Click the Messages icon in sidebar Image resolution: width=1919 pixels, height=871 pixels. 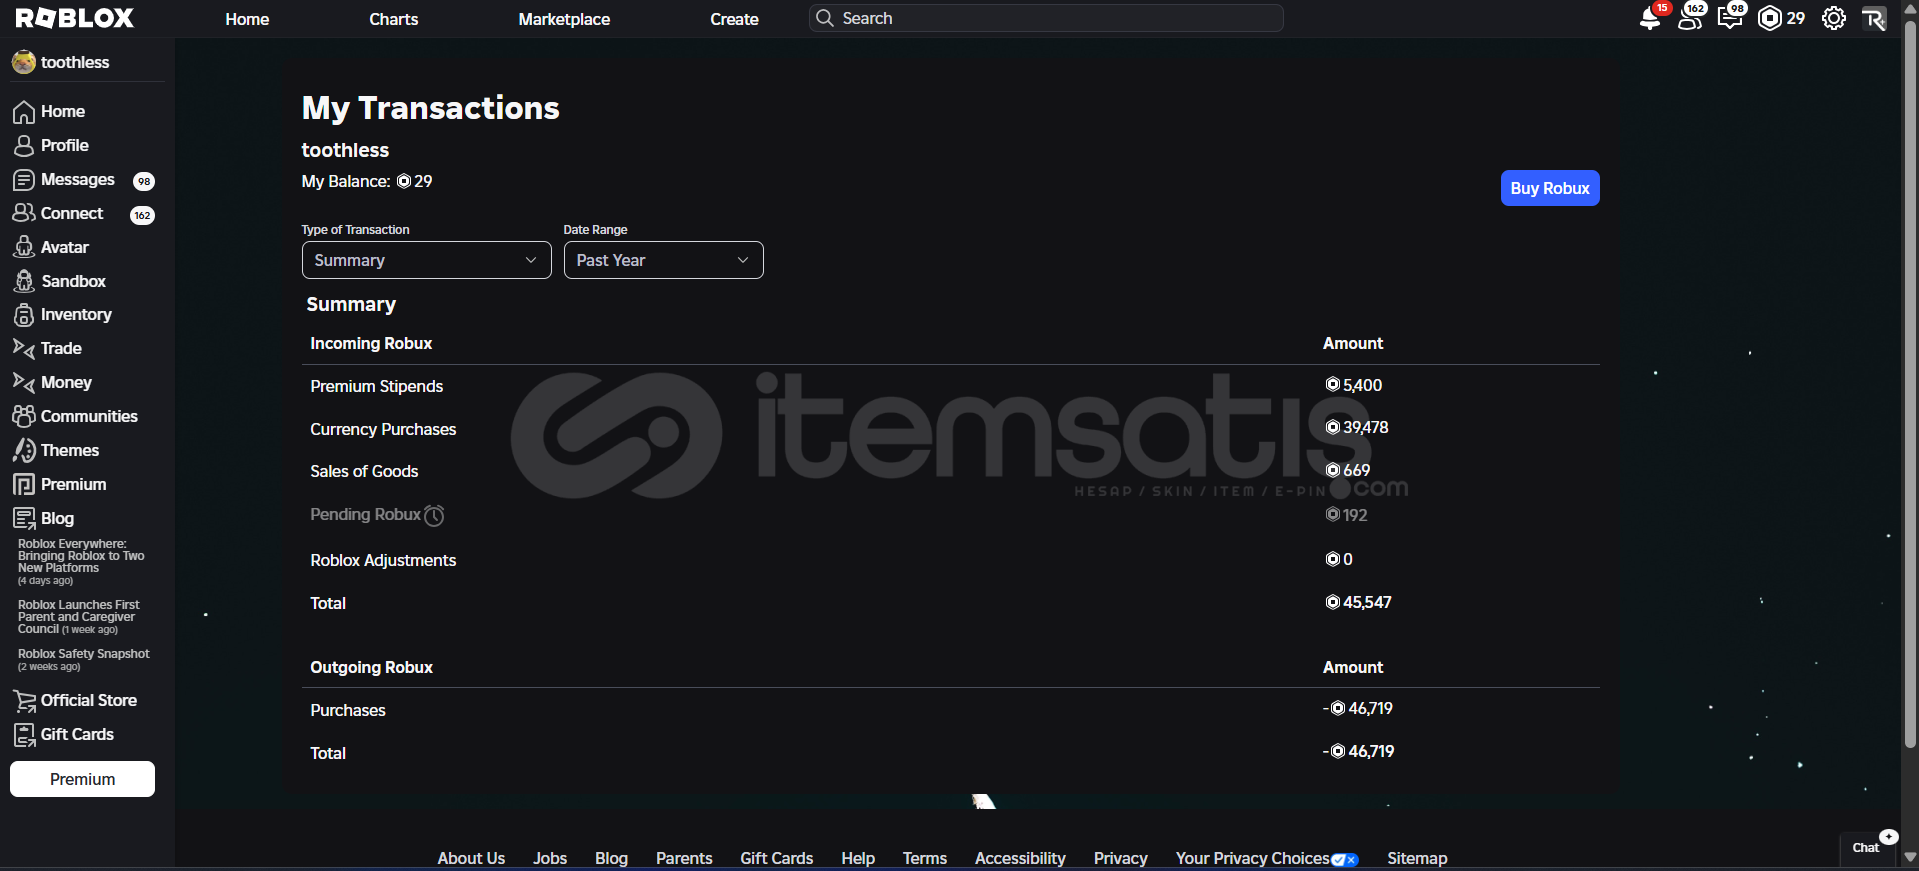tap(24, 180)
